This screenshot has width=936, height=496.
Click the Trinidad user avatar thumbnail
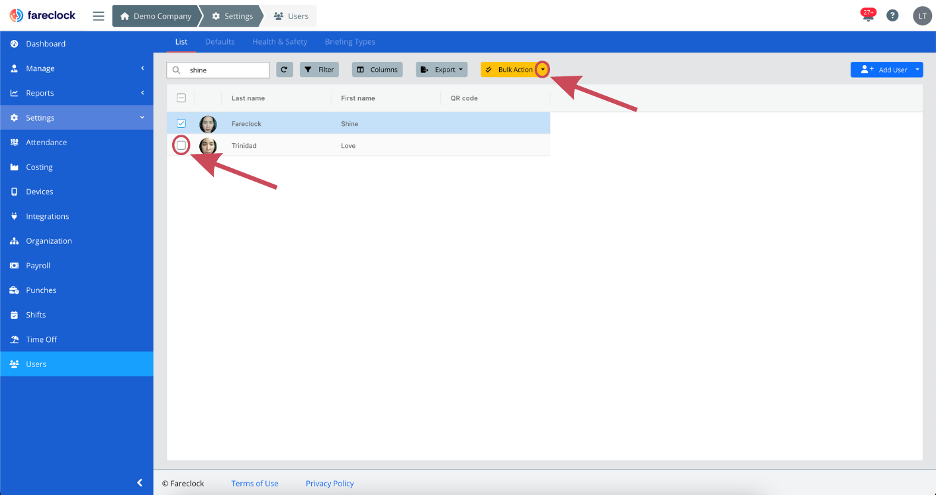click(208, 146)
